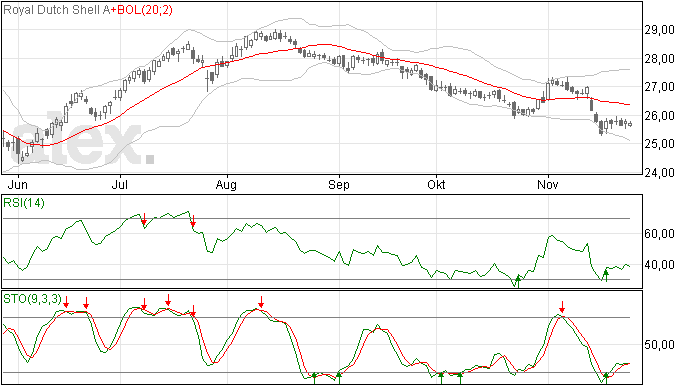
Task: Click the 'Royal Dutch Shell A' chart title
Action: 56,10
